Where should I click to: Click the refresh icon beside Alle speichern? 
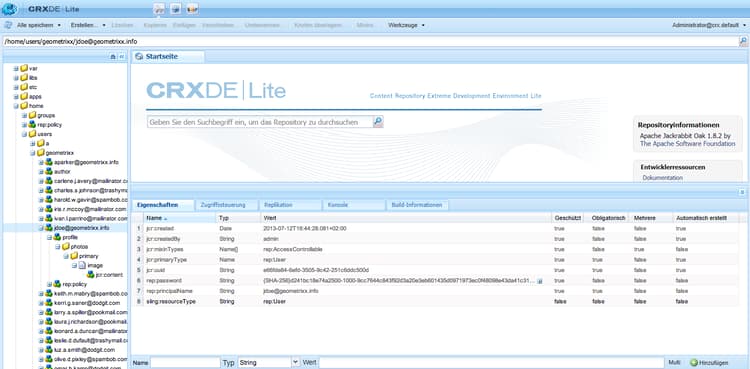pos(8,25)
